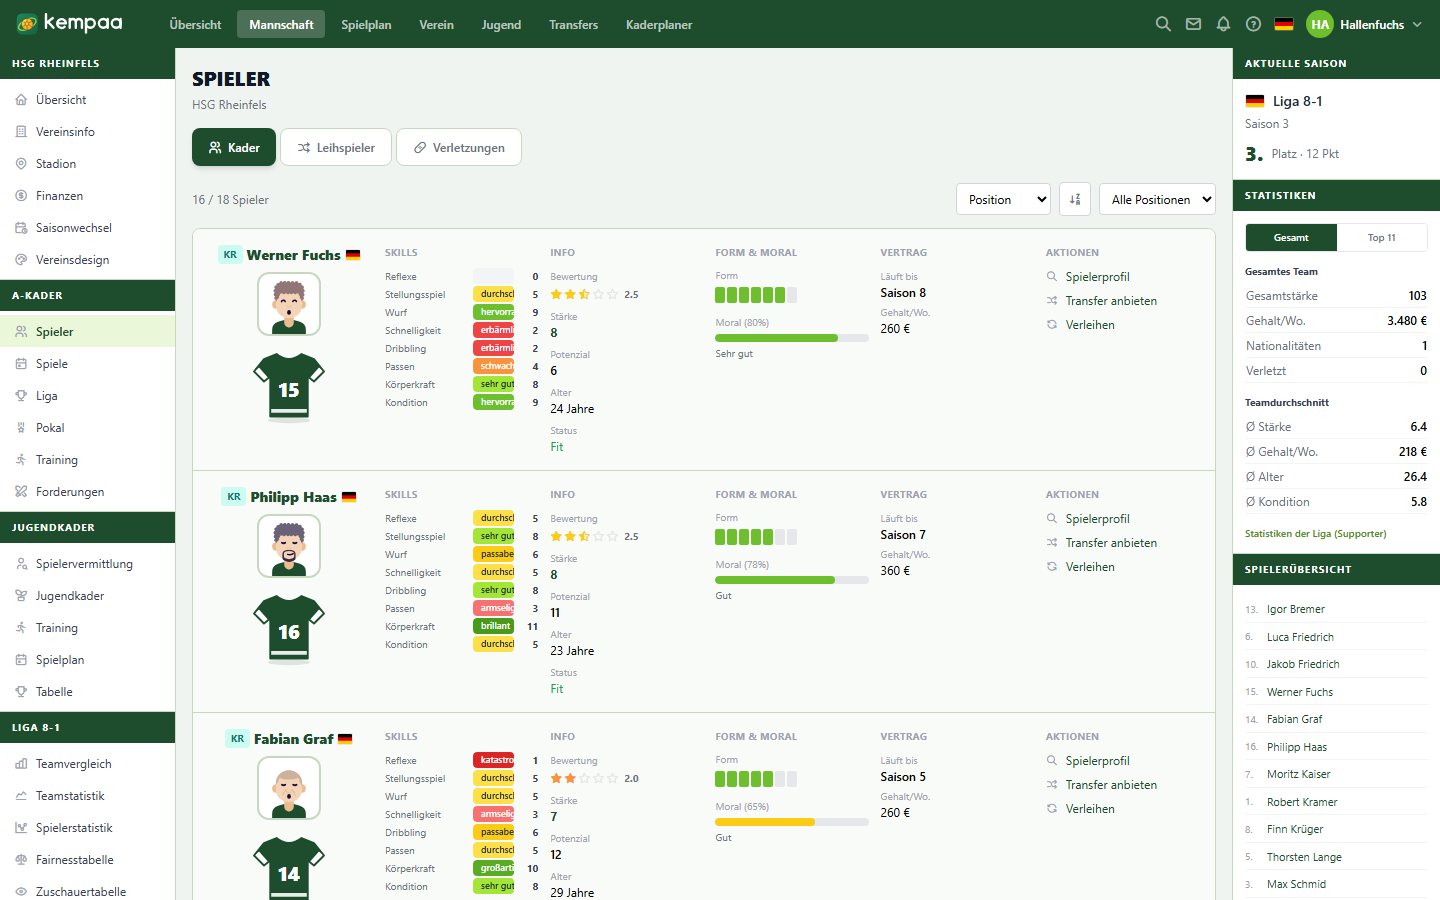Viewport: 1440px width, 900px height.
Task: Open the Transfers menu in top bar
Action: click(573, 24)
